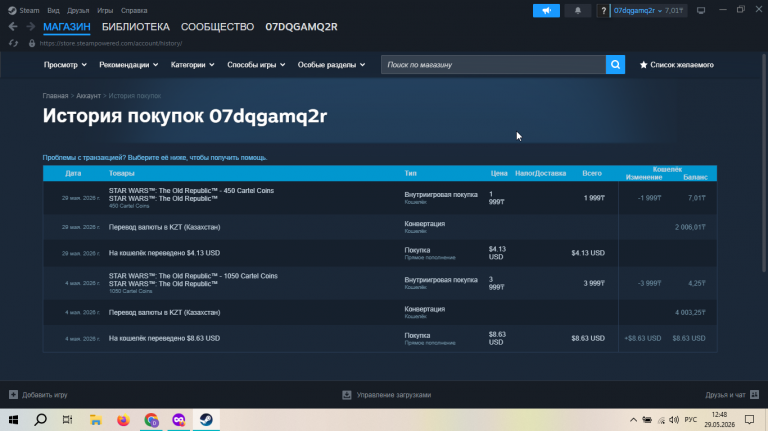Select the 4 003,25₸ conversion row
Screen dimensions: 768x431
pos(380,312)
